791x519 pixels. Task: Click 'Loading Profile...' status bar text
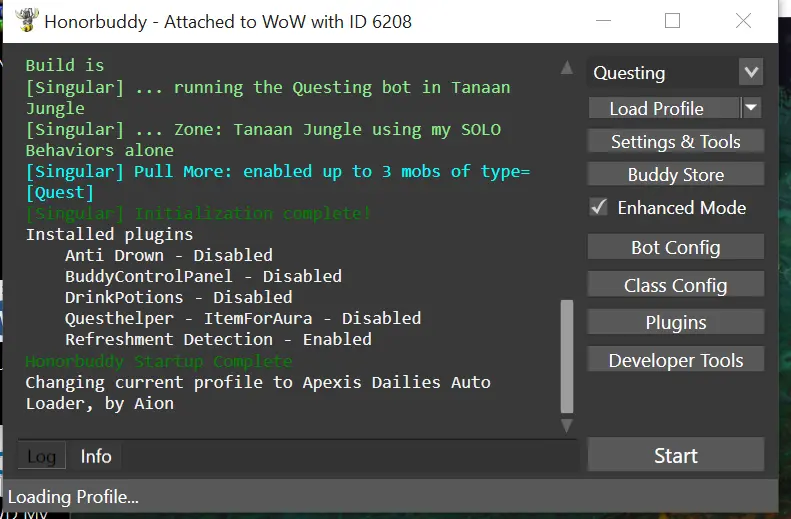(73, 497)
